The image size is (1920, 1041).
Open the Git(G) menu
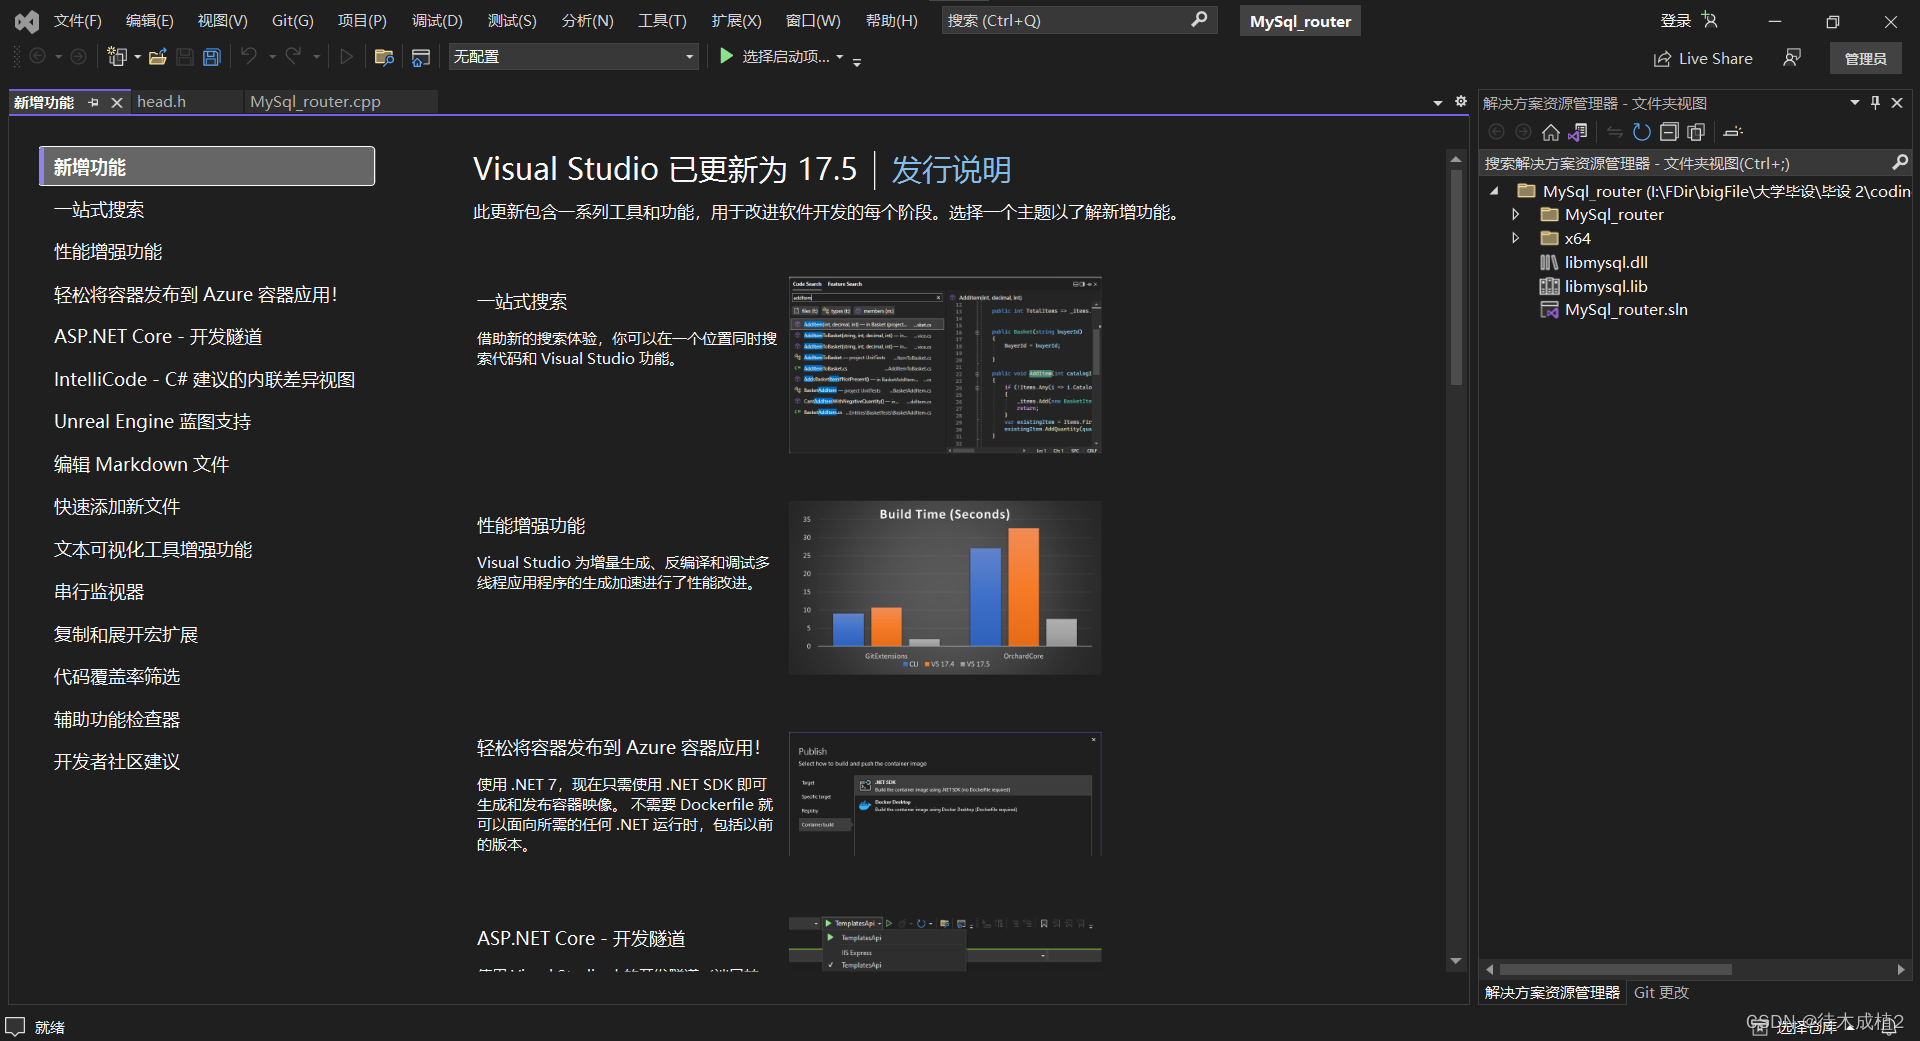pyautogui.click(x=292, y=21)
